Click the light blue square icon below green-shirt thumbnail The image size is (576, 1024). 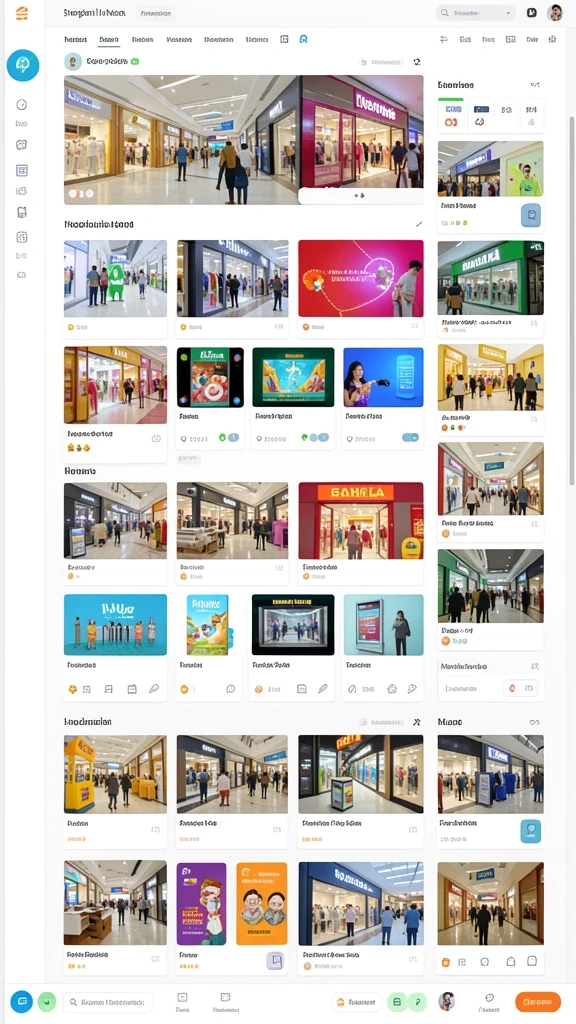(530, 215)
